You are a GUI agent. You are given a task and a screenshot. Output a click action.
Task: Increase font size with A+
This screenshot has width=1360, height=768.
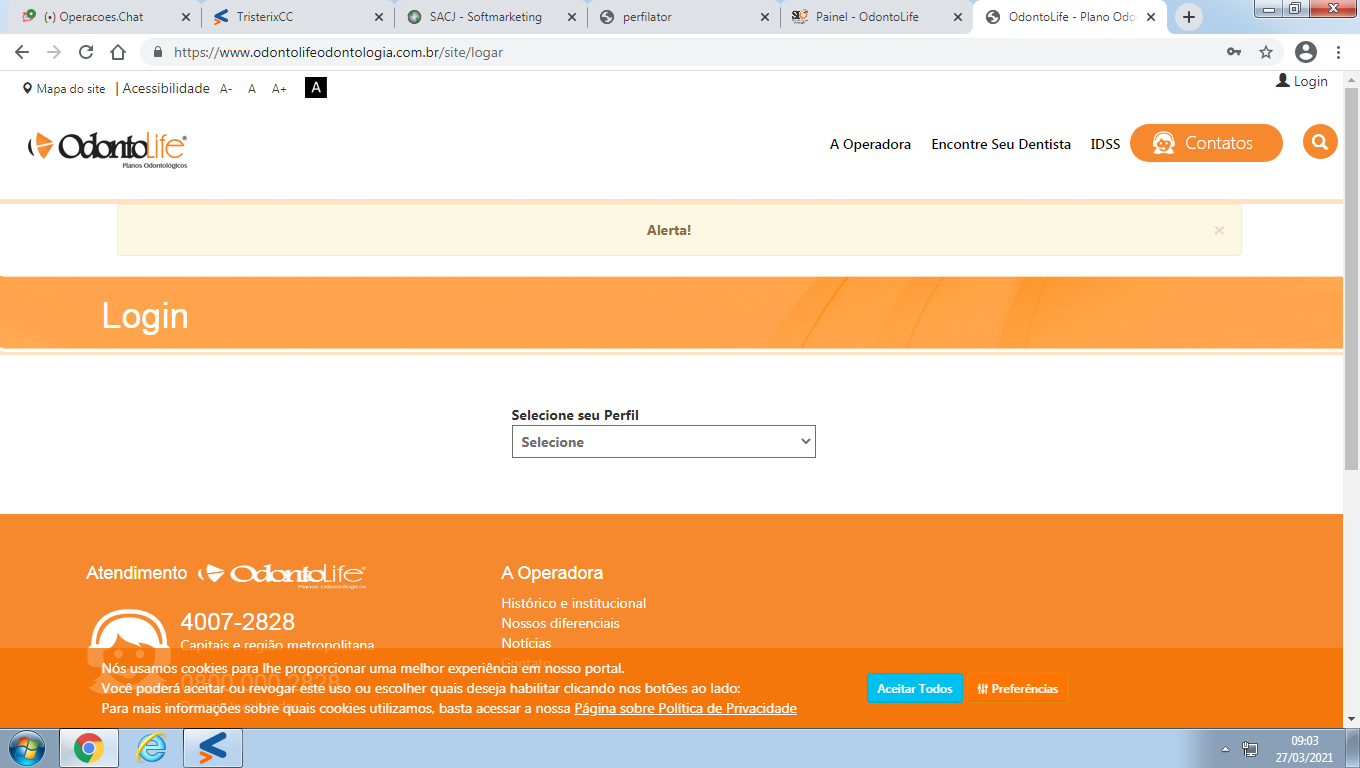279,89
